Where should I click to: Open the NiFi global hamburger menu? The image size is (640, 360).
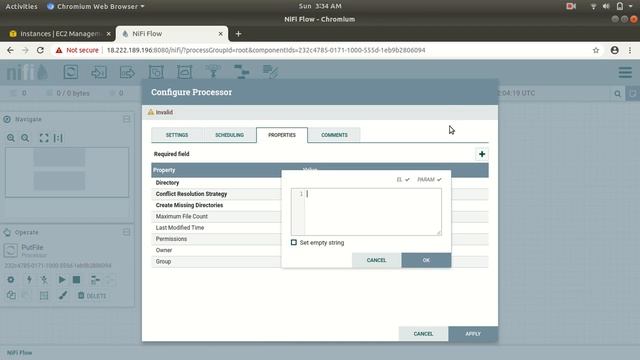[625, 72]
